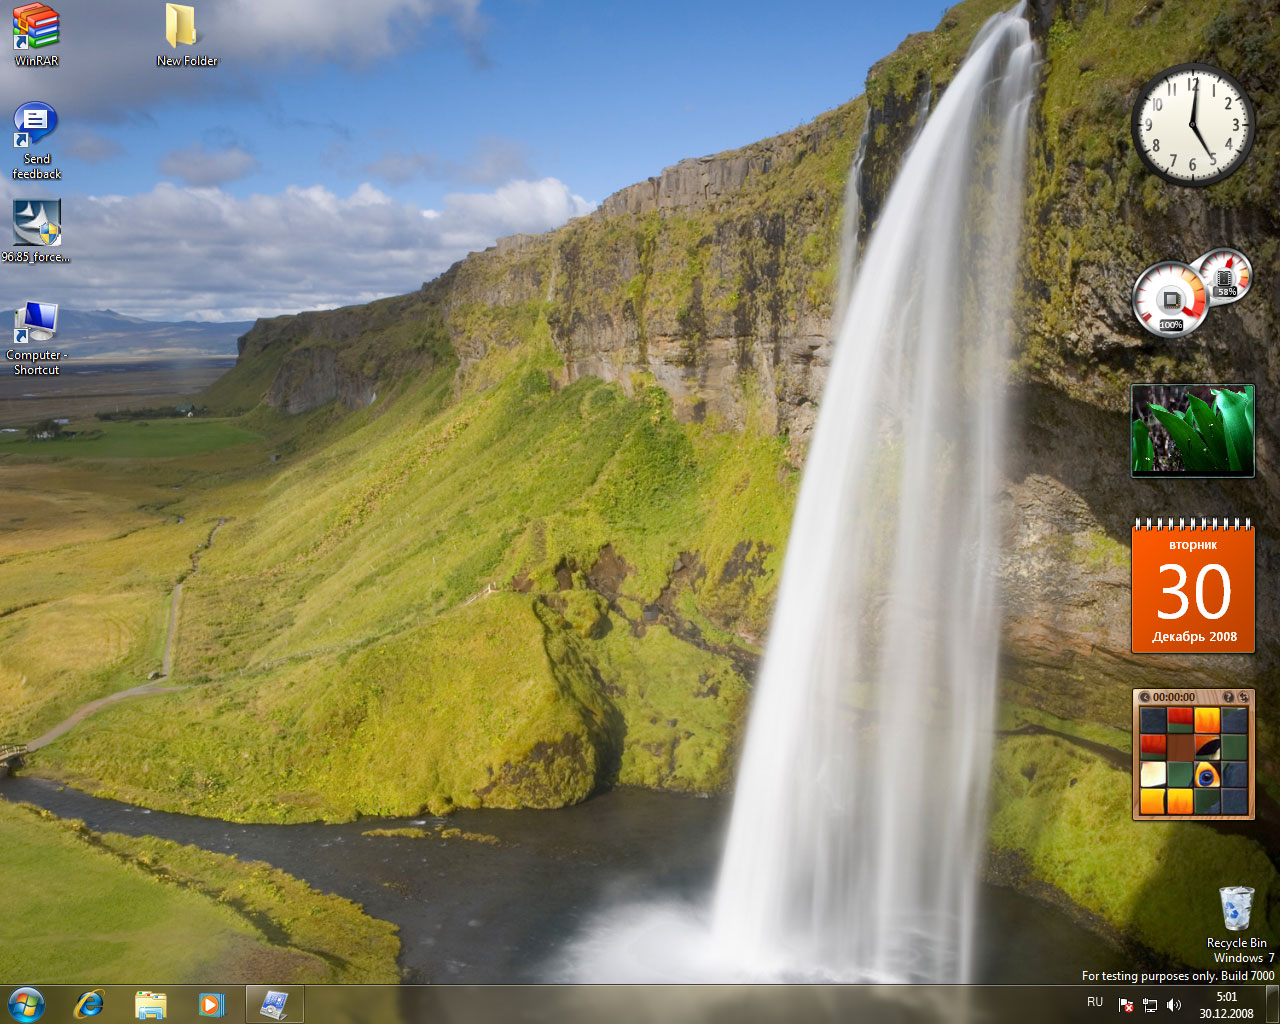Screen dimensions: 1280x1024
Task: Open the Computer - Shortcut icon
Action: coord(36,338)
